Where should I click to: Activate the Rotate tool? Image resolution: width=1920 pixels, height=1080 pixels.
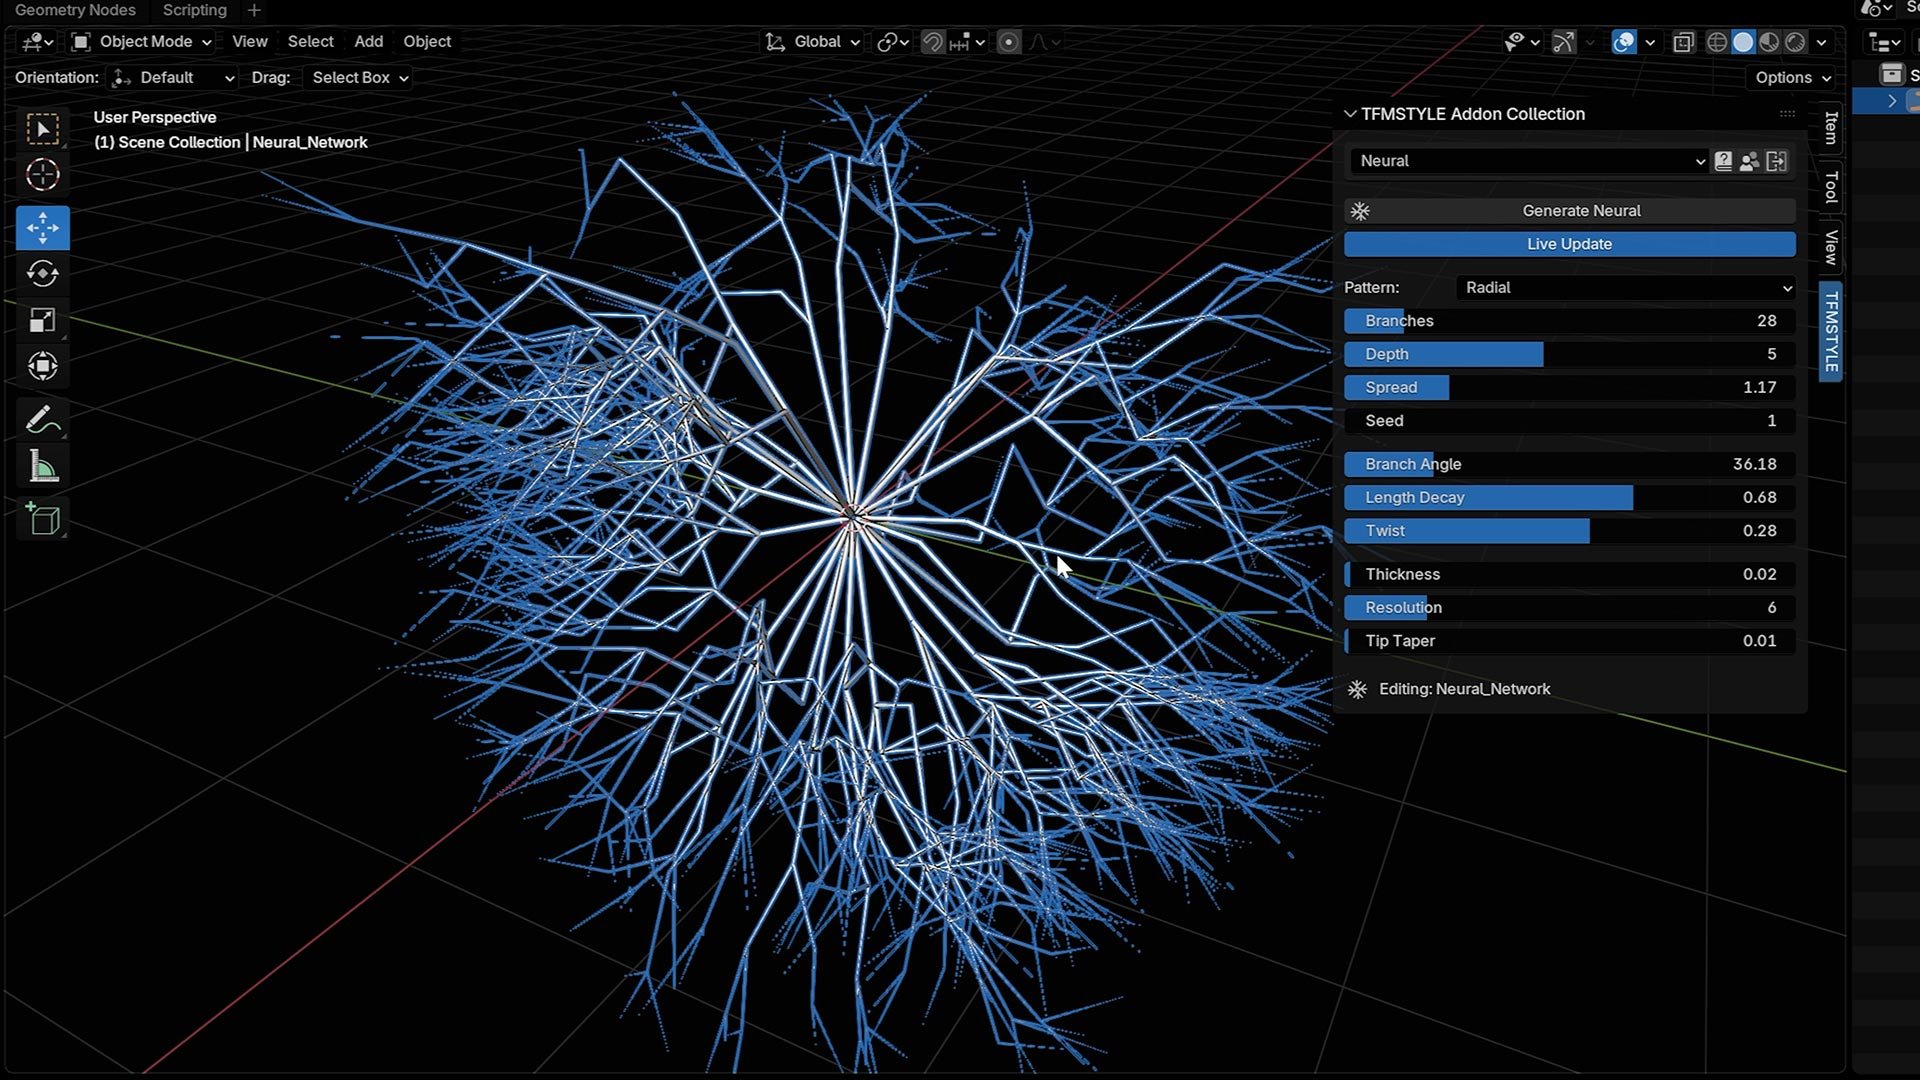[x=42, y=274]
